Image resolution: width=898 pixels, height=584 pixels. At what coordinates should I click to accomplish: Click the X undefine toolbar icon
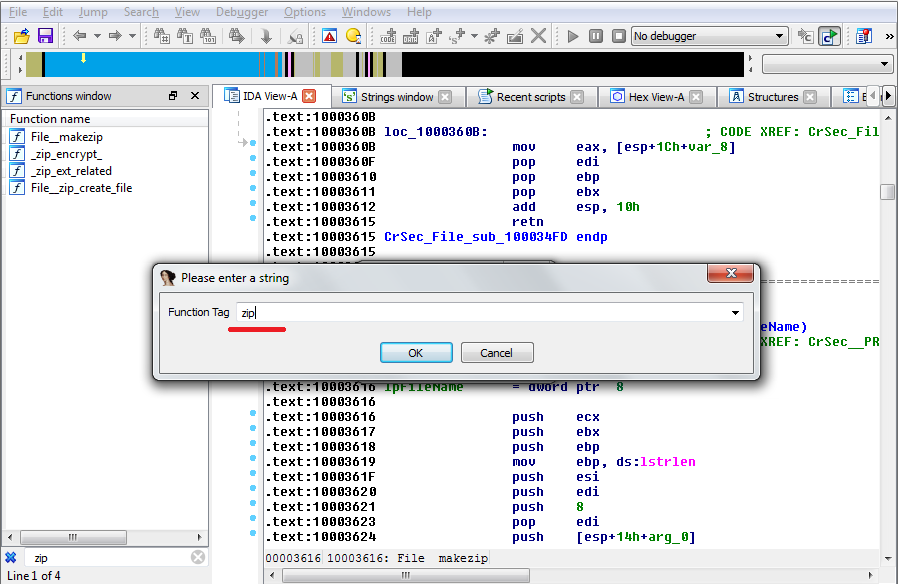[x=538, y=36]
